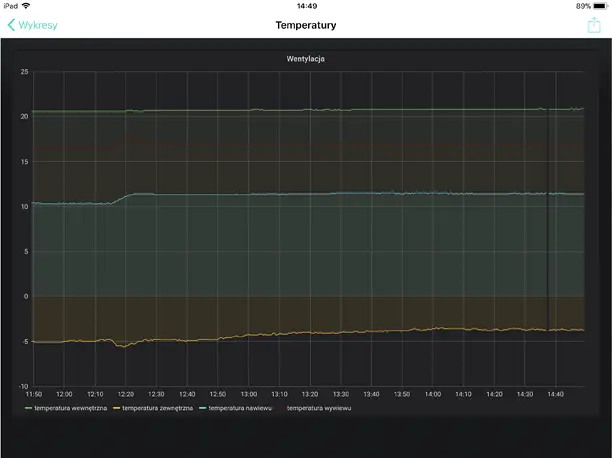Open the Wentylacja panel title menu
Screen dimensions: 612x458
point(306,59)
